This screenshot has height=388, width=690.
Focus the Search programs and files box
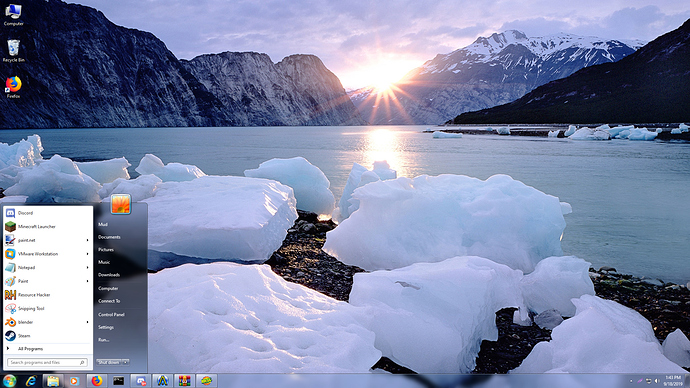[x=47, y=362]
